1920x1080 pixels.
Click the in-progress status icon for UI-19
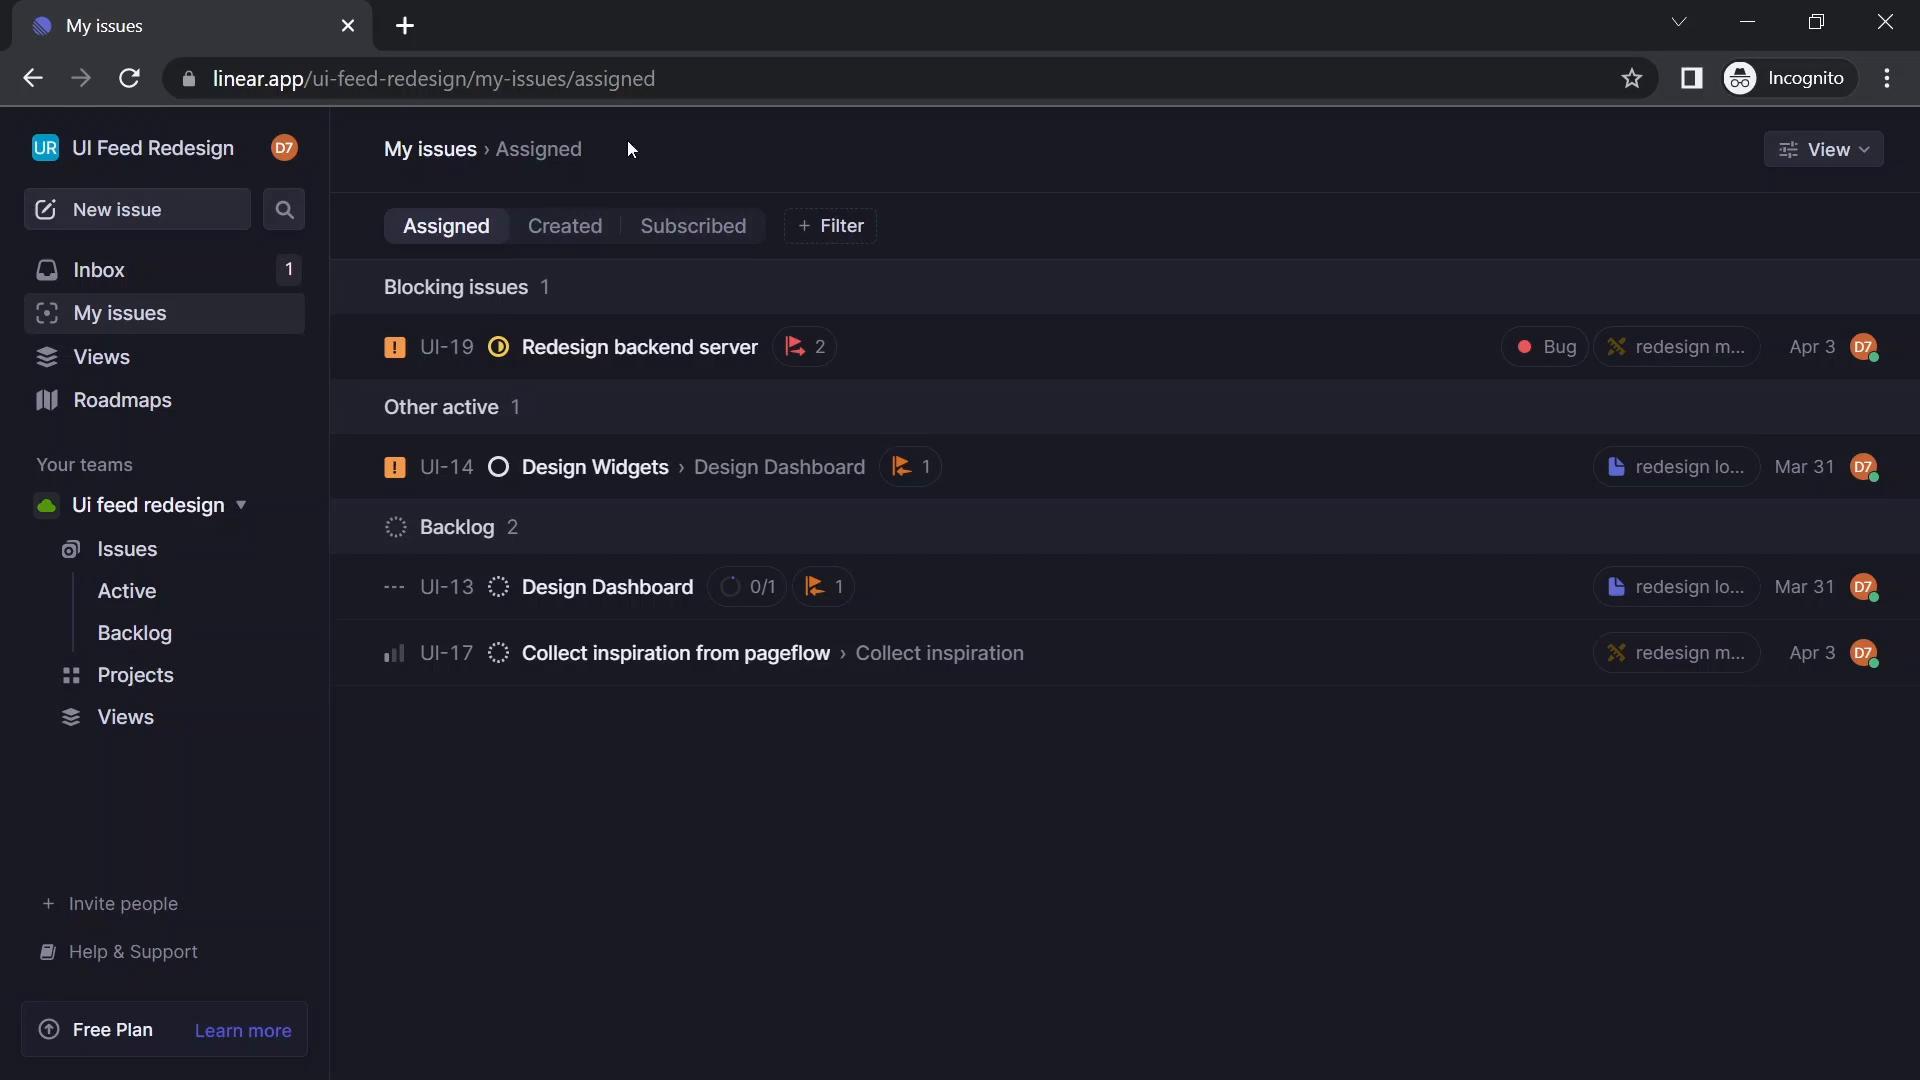[498, 345]
